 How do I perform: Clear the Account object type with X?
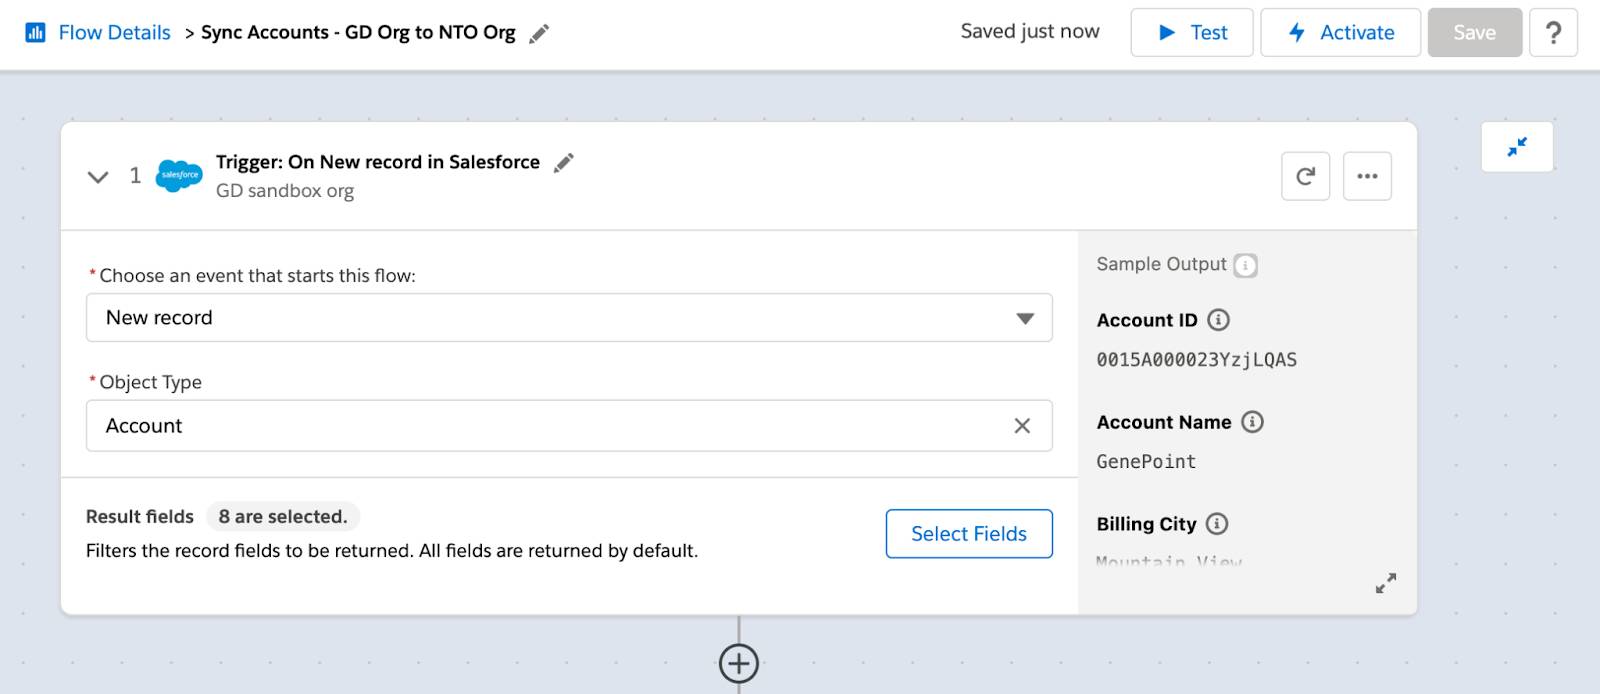[x=1022, y=426]
